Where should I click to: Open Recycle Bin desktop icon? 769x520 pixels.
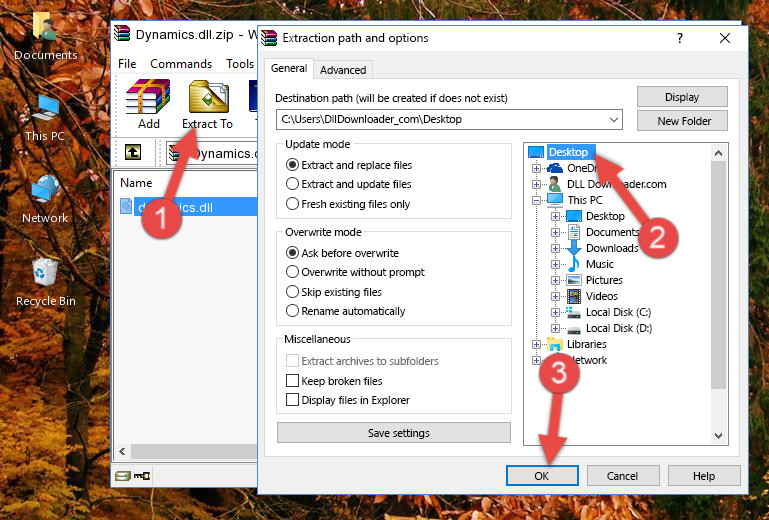[45, 283]
